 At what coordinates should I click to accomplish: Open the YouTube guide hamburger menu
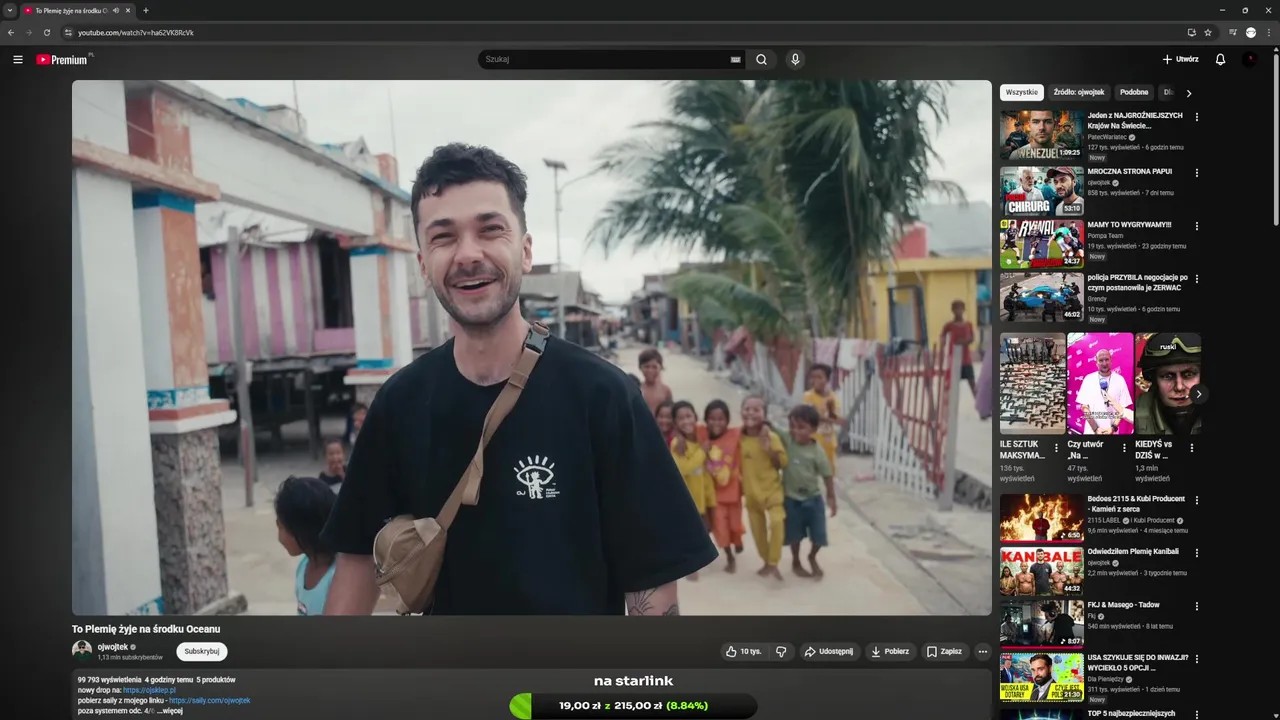click(17, 60)
